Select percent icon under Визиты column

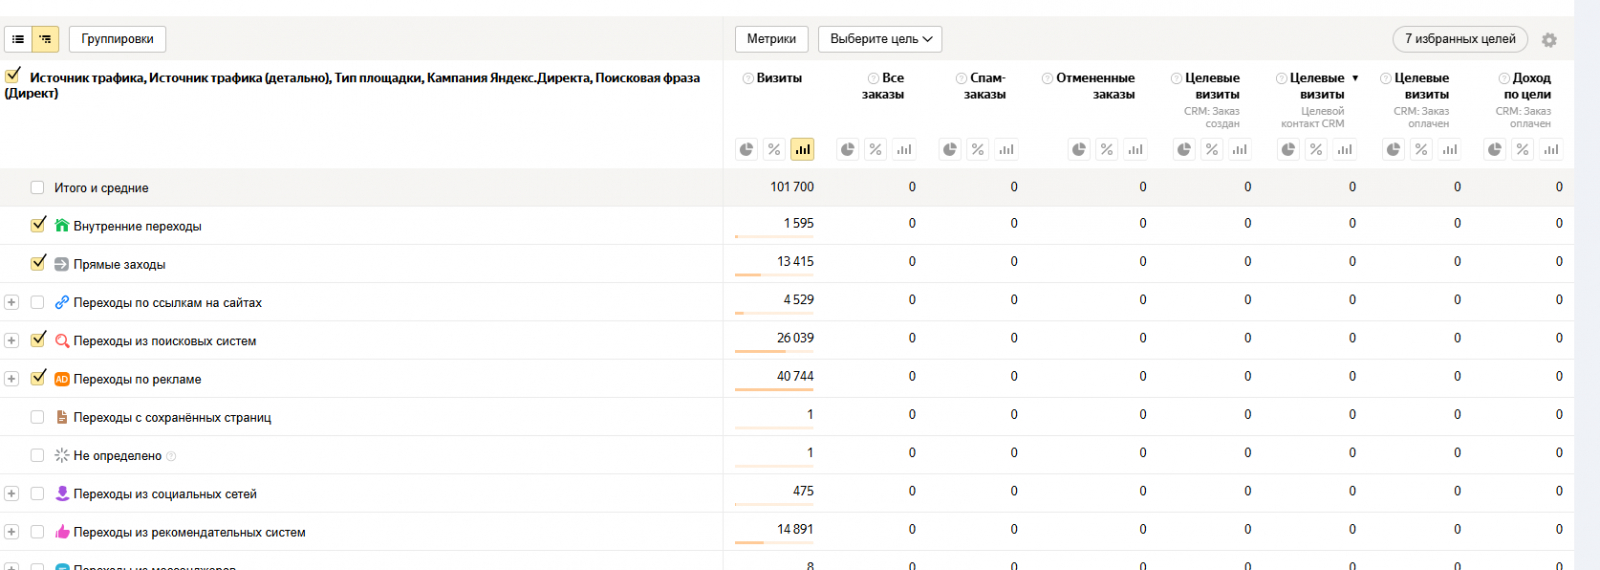click(x=774, y=149)
